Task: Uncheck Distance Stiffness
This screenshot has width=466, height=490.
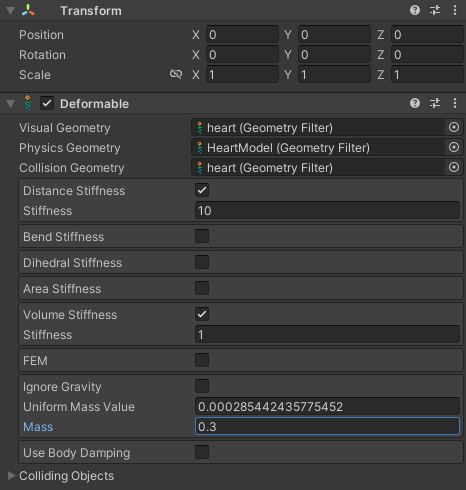Action: (x=202, y=190)
